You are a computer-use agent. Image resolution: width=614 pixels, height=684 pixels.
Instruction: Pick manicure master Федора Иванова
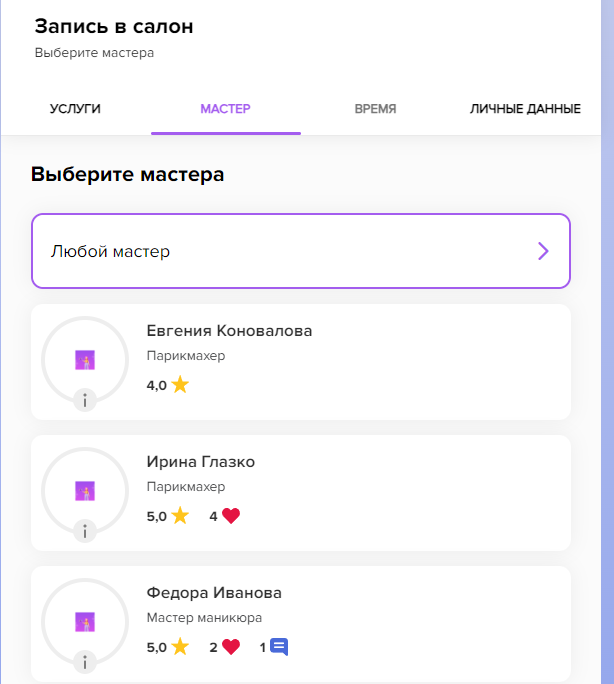click(214, 592)
